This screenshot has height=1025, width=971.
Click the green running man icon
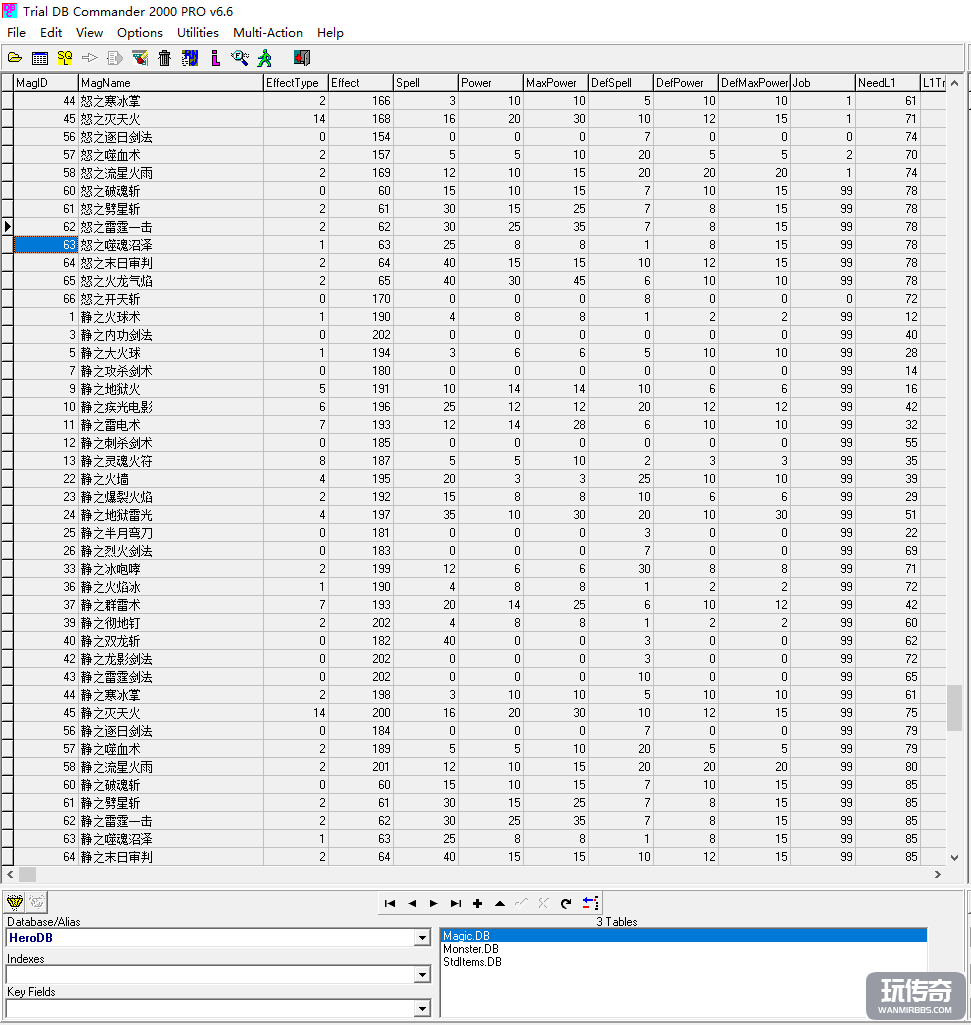click(265, 58)
